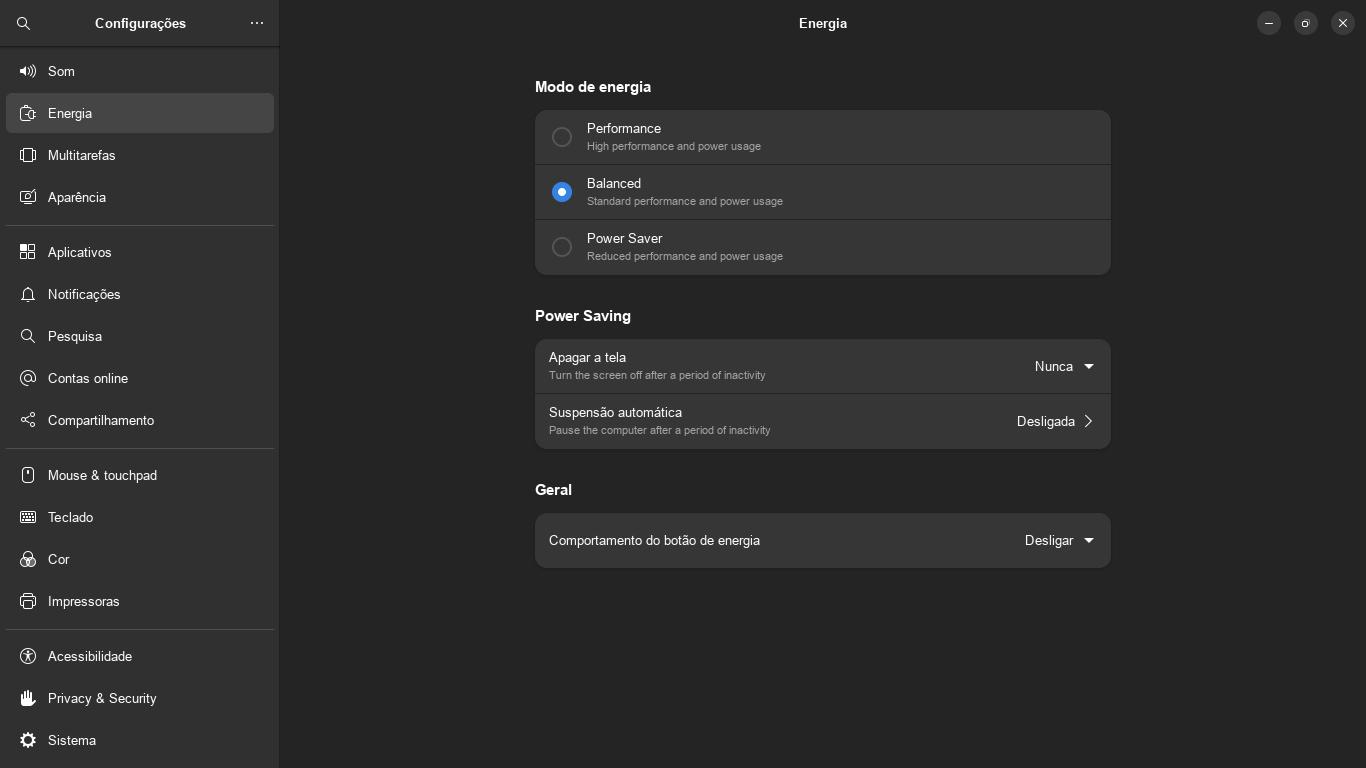Click the Aplicativos grid icon
The width and height of the screenshot is (1366, 768).
[x=28, y=252]
